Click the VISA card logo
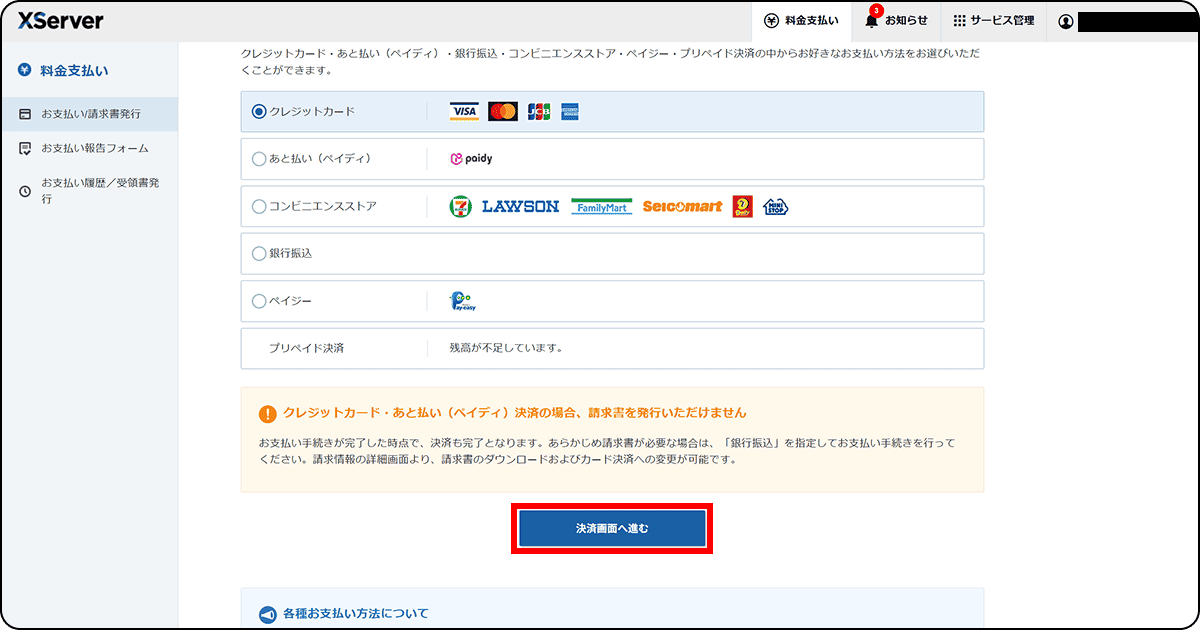This screenshot has width=1200, height=630. pos(464,112)
